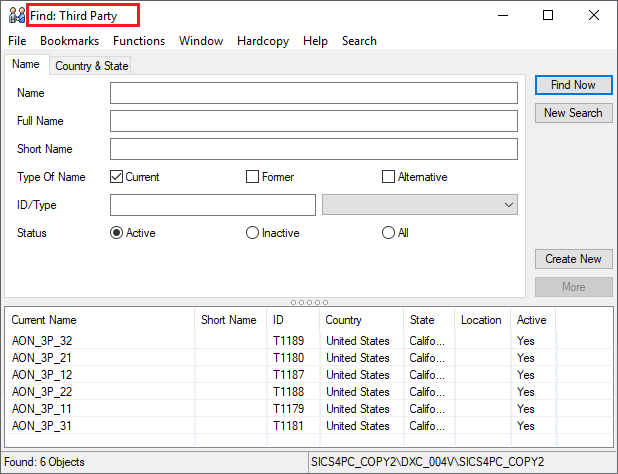Enable the Former name type checkbox

click(x=253, y=177)
